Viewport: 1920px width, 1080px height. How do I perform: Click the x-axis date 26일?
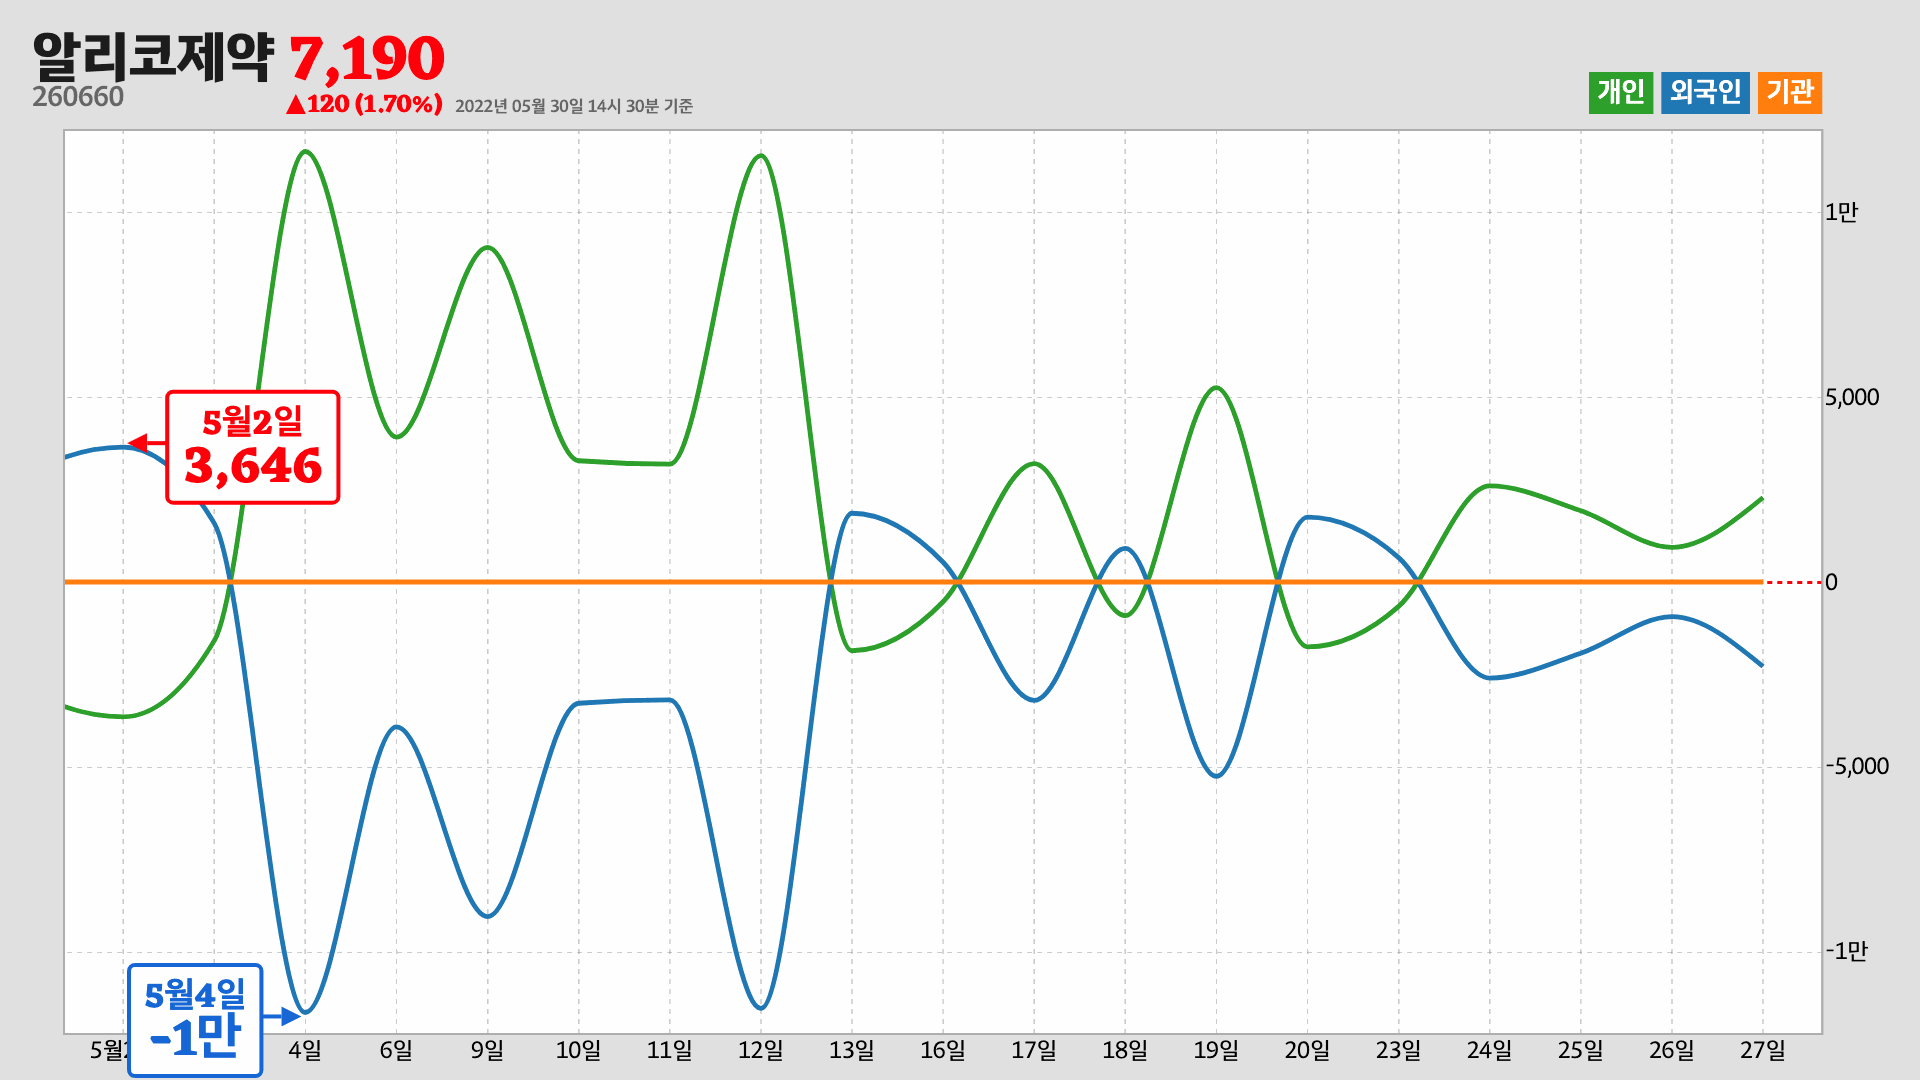pos(1671,1050)
